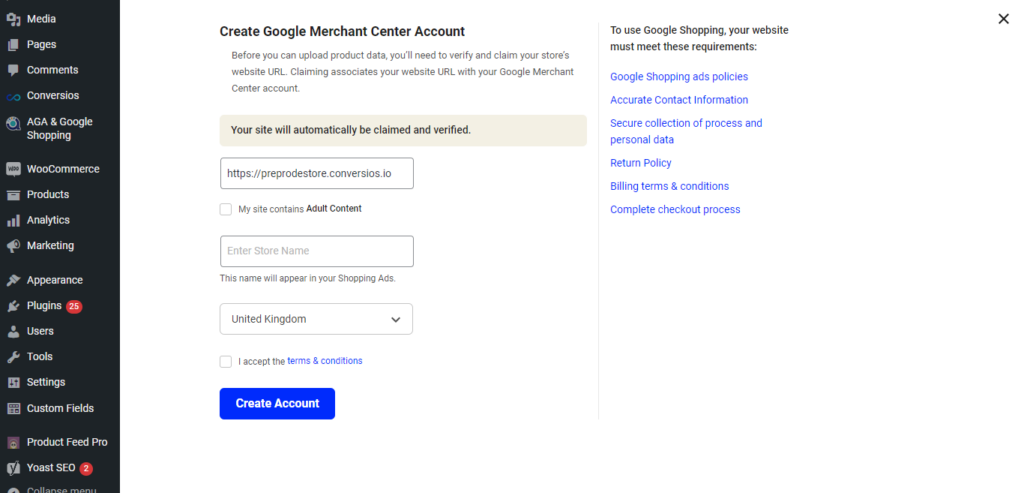Open the Yoast SEO icon

(x=13, y=468)
